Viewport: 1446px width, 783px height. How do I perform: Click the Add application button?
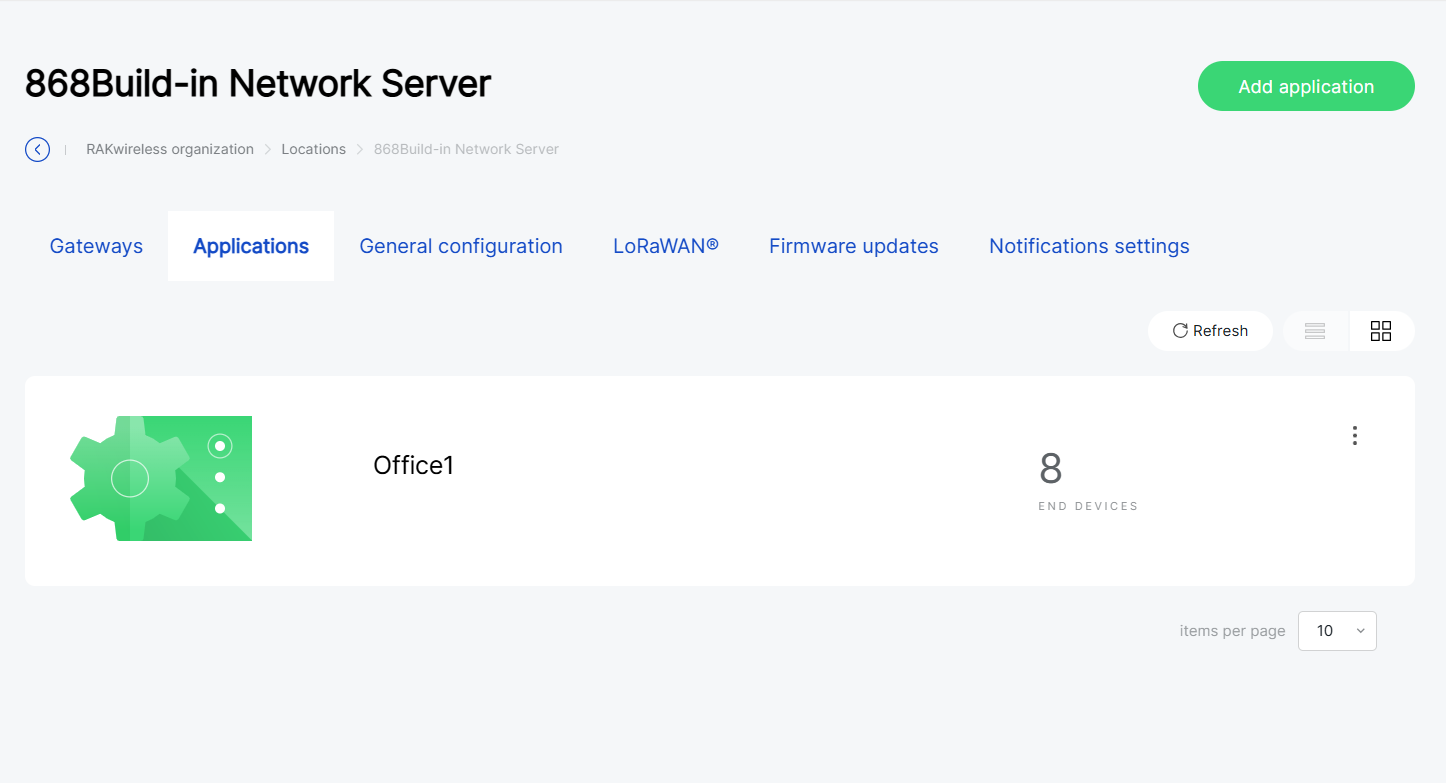(x=1306, y=86)
